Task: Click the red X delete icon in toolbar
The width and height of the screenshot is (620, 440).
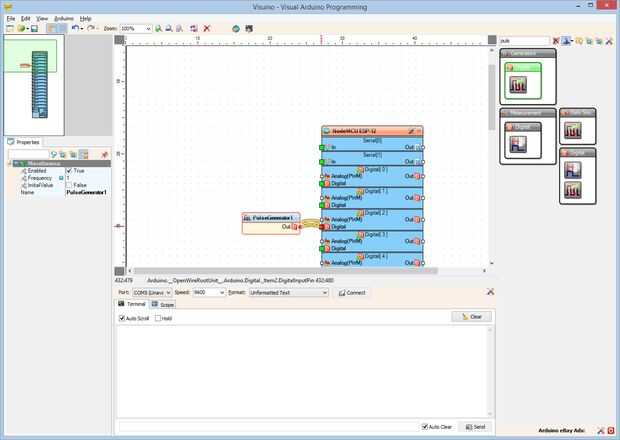Action: pos(206,28)
